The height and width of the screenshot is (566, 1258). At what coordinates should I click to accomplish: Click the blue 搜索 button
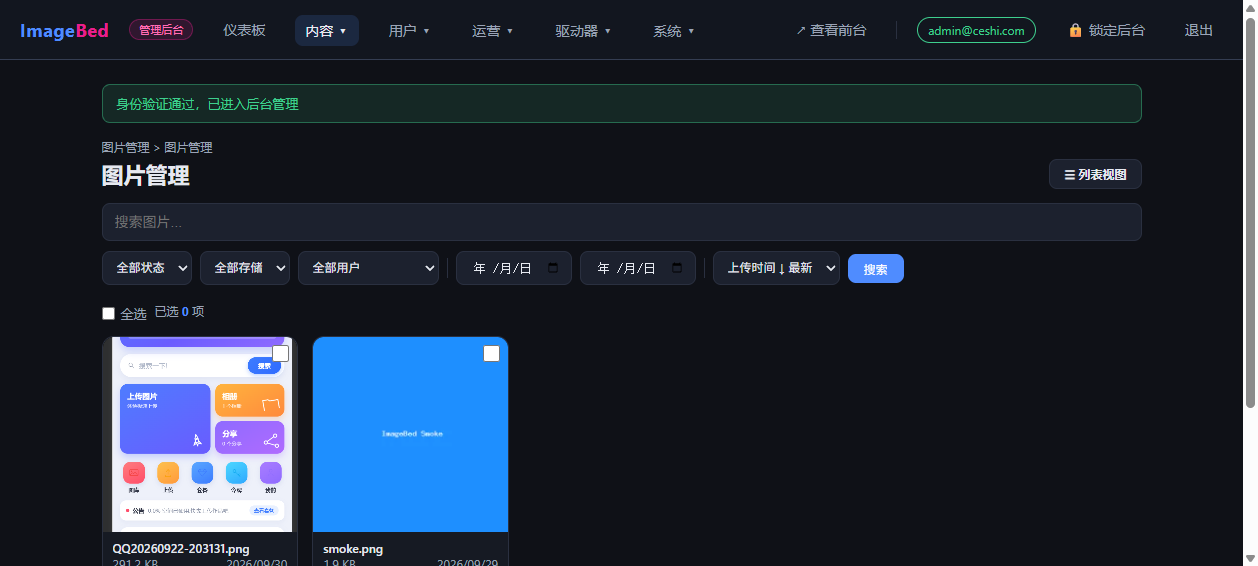click(x=876, y=269)
